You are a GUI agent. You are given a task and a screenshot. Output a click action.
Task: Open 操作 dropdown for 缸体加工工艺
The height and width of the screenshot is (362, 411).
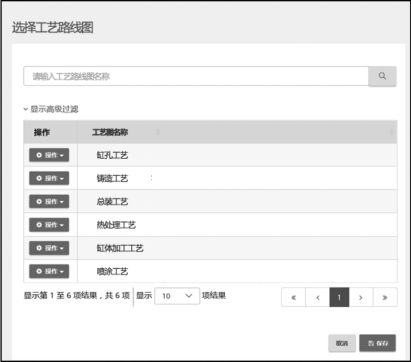click(49, 248)
